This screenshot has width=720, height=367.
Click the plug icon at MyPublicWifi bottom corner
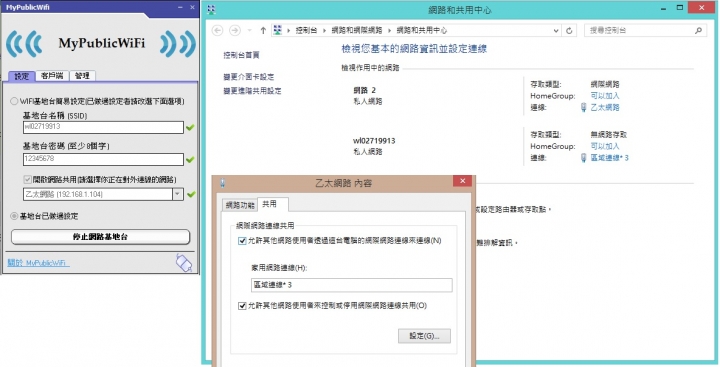pyautogui.click(x=184, y=263)
